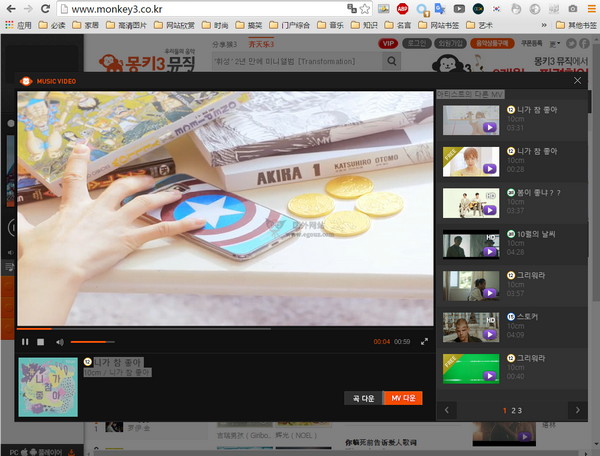Reload the page with refresh icon
The height and width of the screenshot is (456, 600).
45,9
